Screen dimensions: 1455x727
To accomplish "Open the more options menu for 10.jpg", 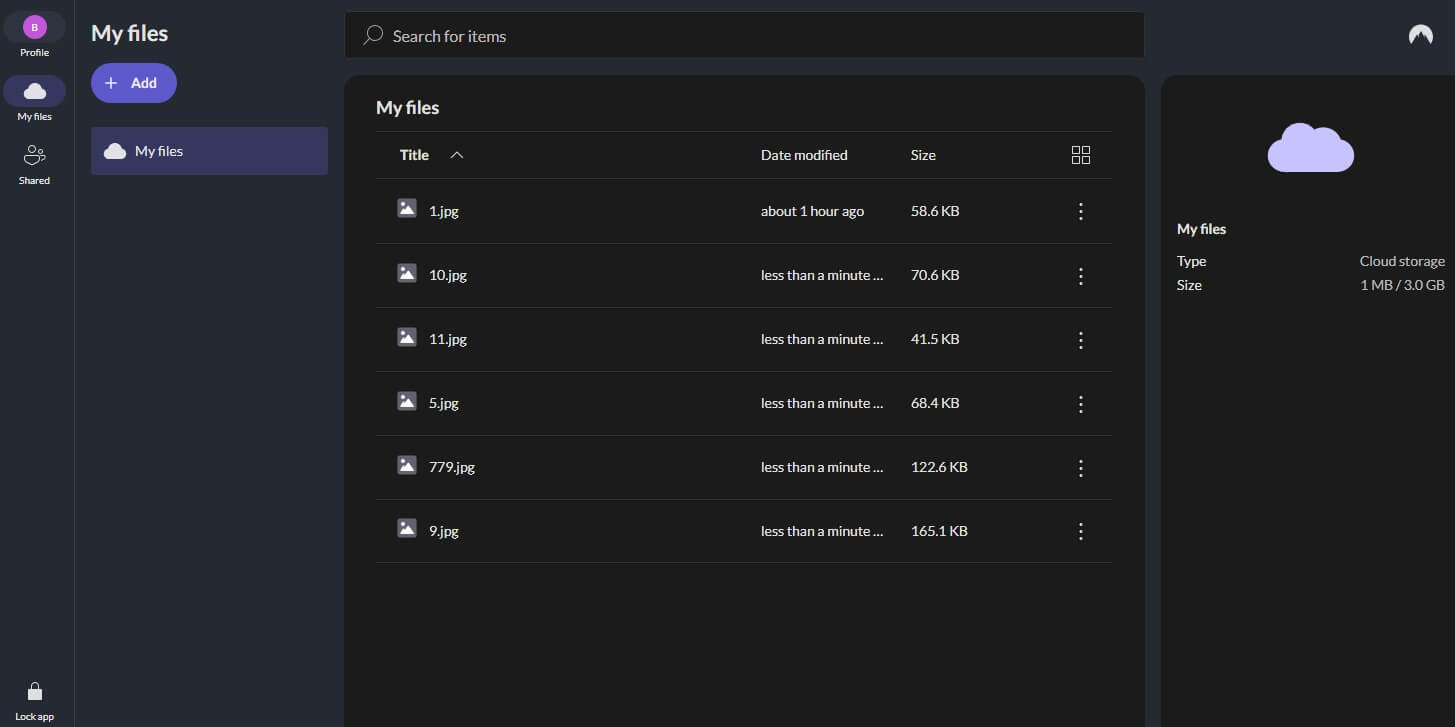I will pyautogui.click(x=1080, y=275).
